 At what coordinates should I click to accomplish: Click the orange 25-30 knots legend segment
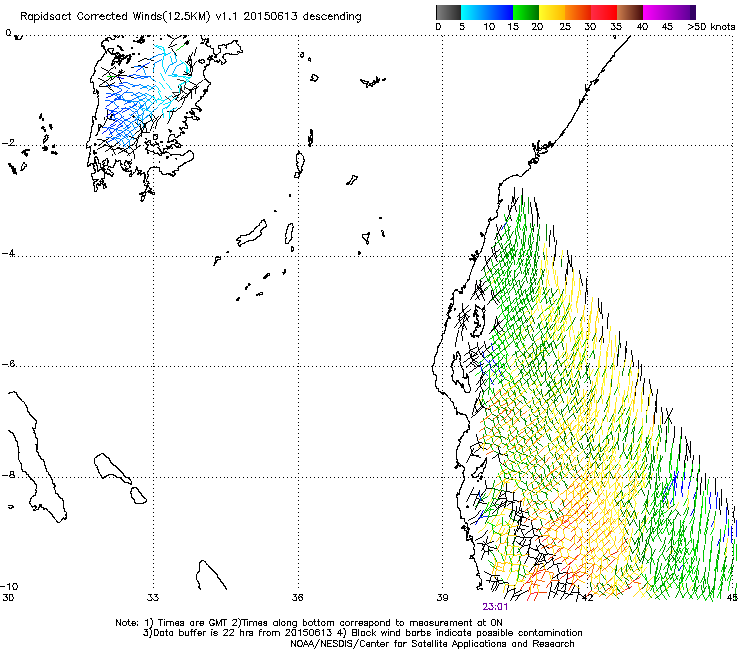(578, 12)
